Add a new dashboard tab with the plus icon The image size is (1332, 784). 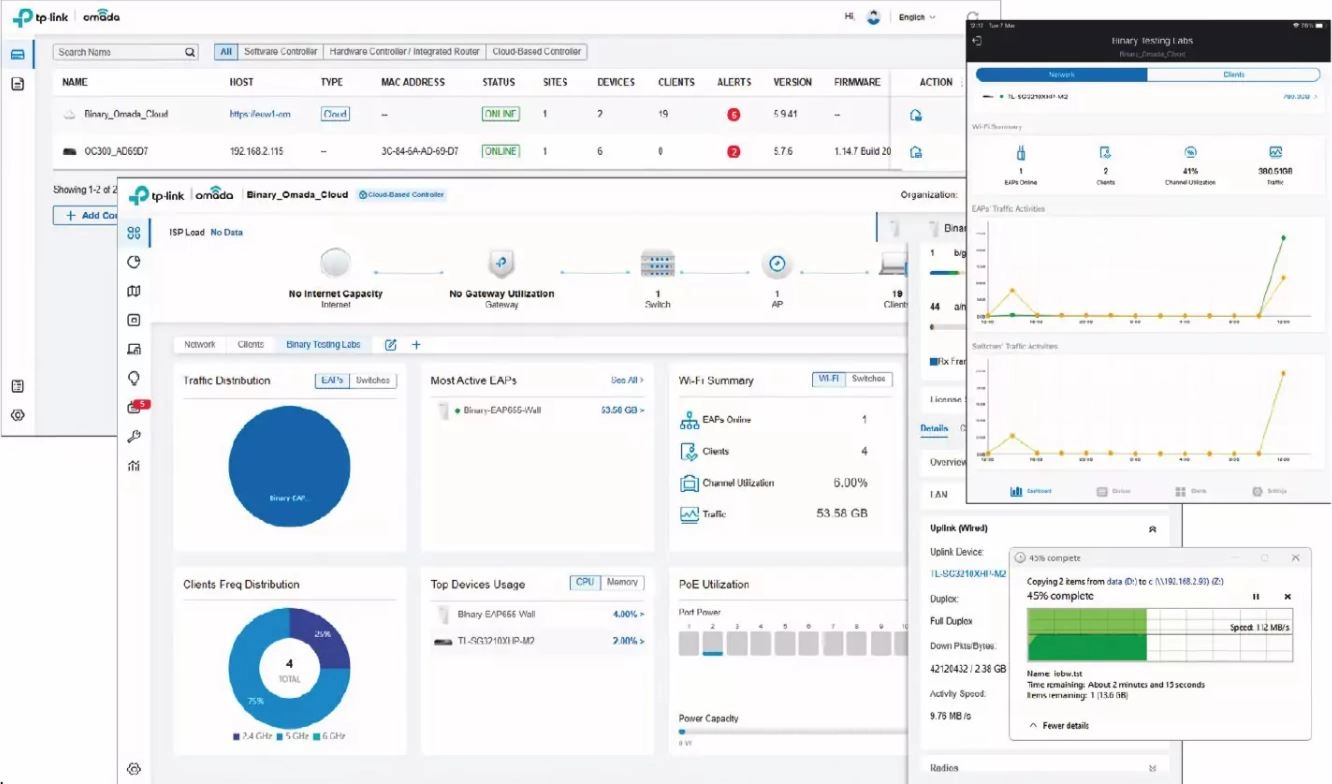tap(416, 345)
